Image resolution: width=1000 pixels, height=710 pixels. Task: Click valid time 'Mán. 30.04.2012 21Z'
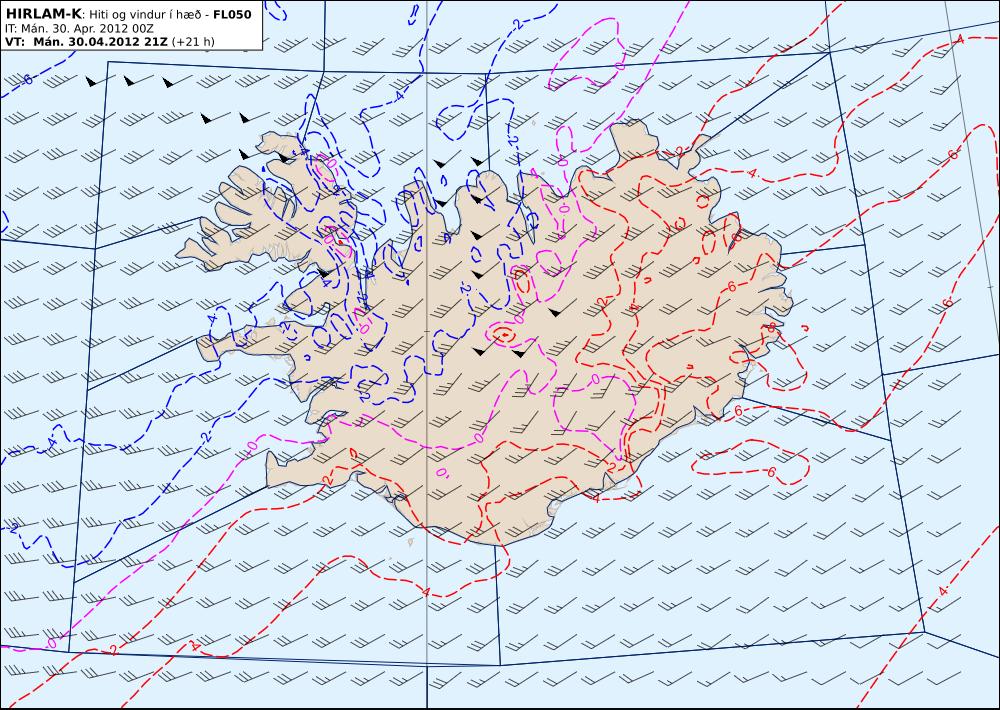click(100, 42)
